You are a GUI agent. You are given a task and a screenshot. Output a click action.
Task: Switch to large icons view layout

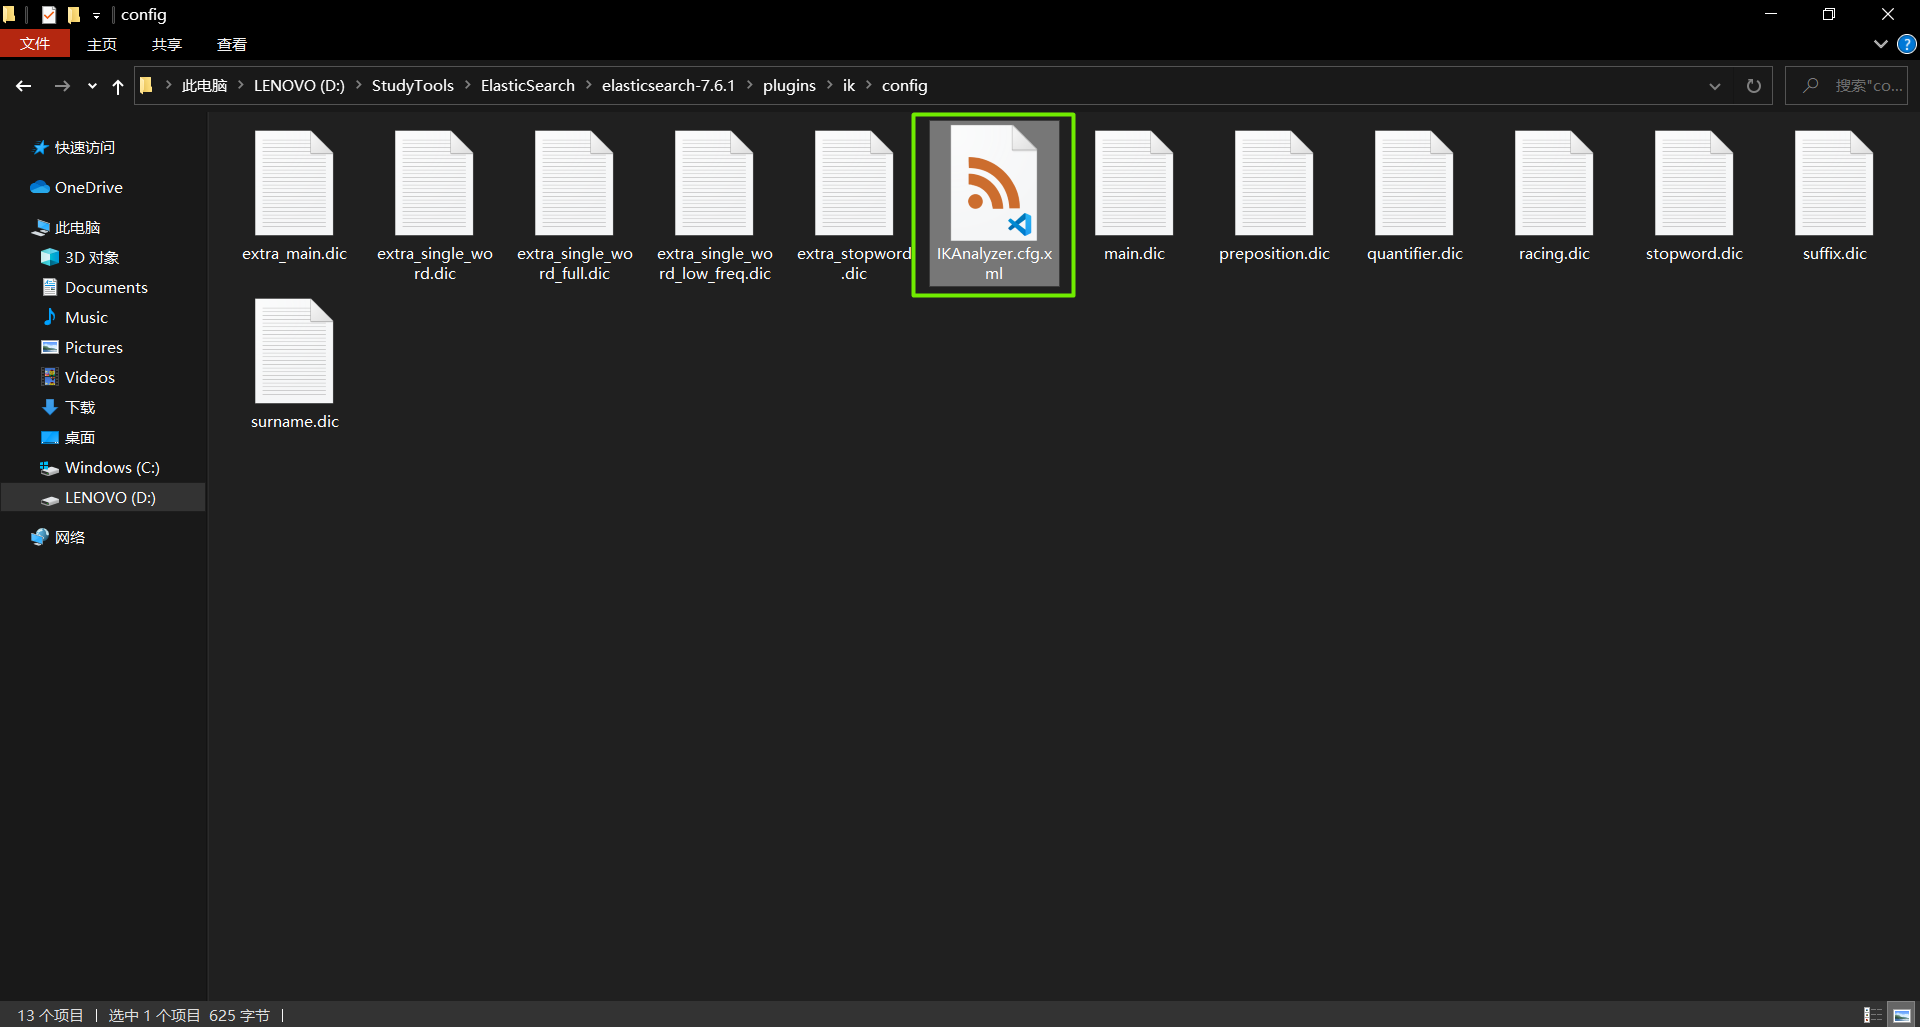click(1902, 1015)
